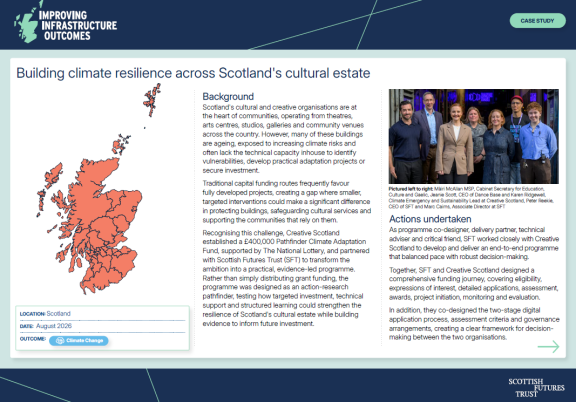Click the Scottish Futures Trust logo
The image size is (576, 402).
click(x=536, y=388)
